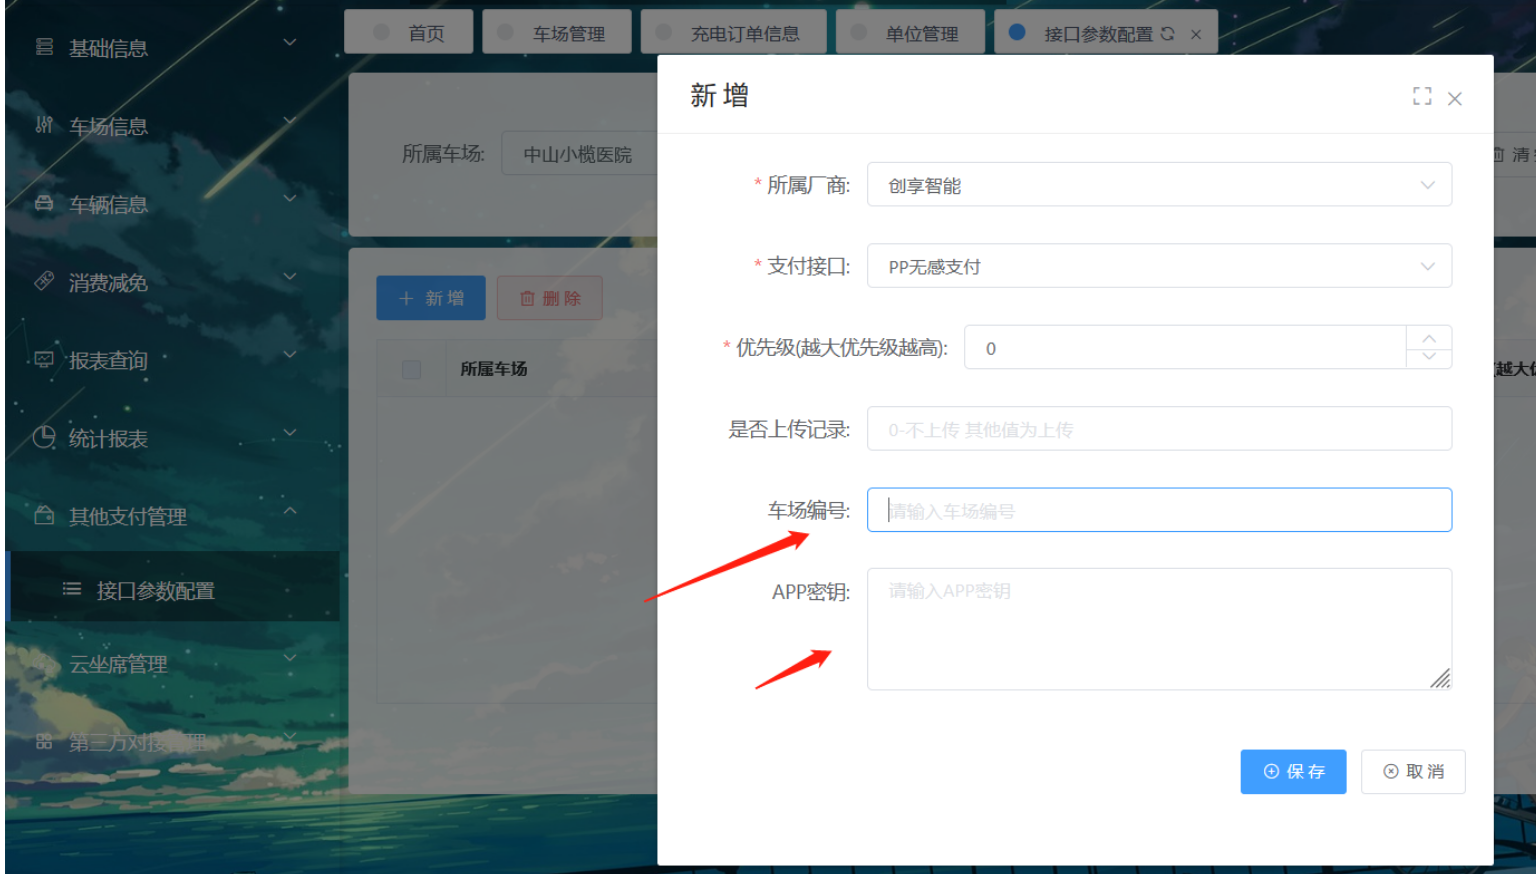
Task: Expand the 车辆信息 menu
Action: click(x=290, y=198)
